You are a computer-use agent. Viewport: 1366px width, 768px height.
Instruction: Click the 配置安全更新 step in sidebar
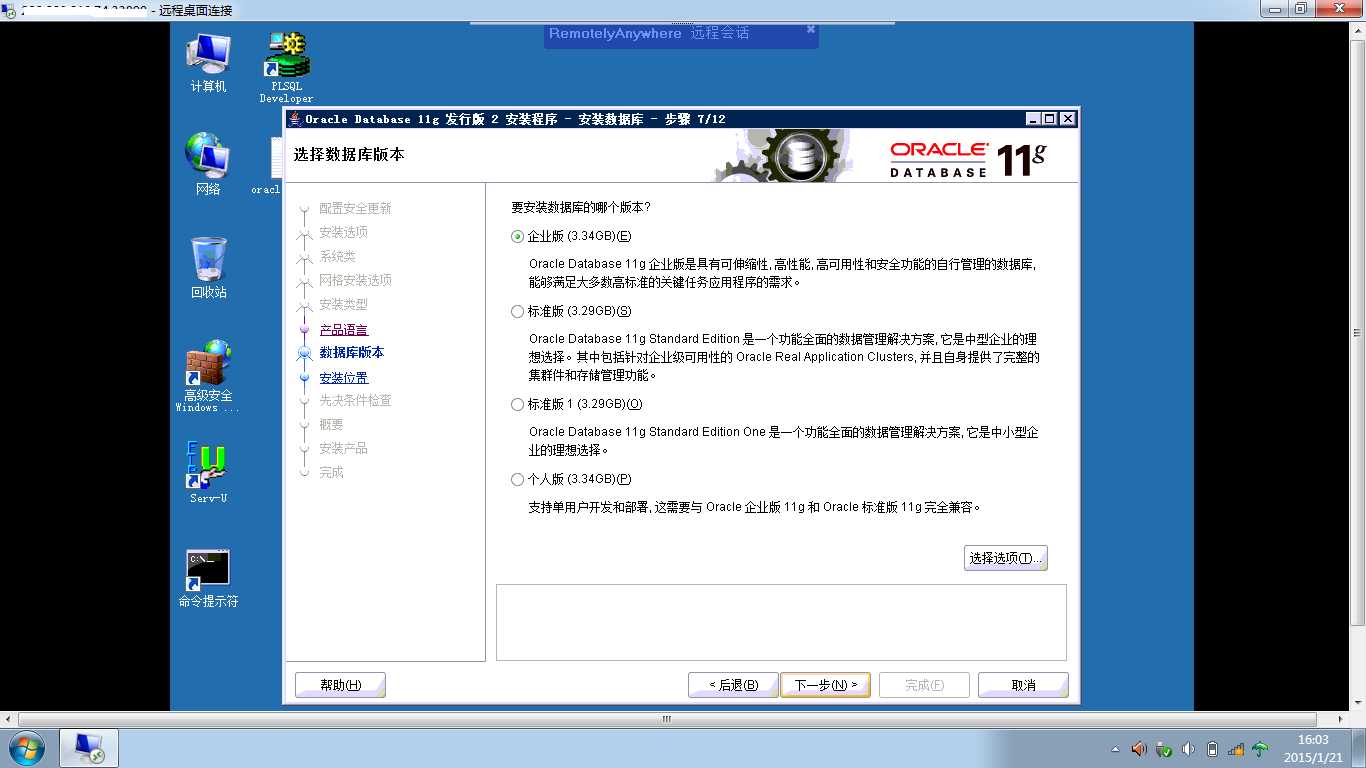pyautogui.click(x=355, y=208)
